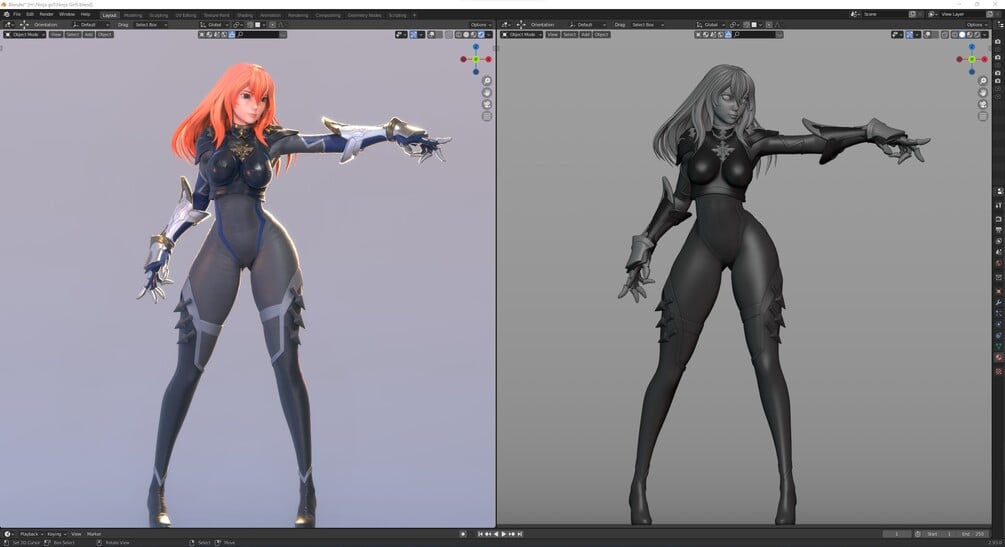This screenshot has width=1005, height=547.
Task: Open the shading options dropdown arrow in left viewport
Action: tap(488, 35)
